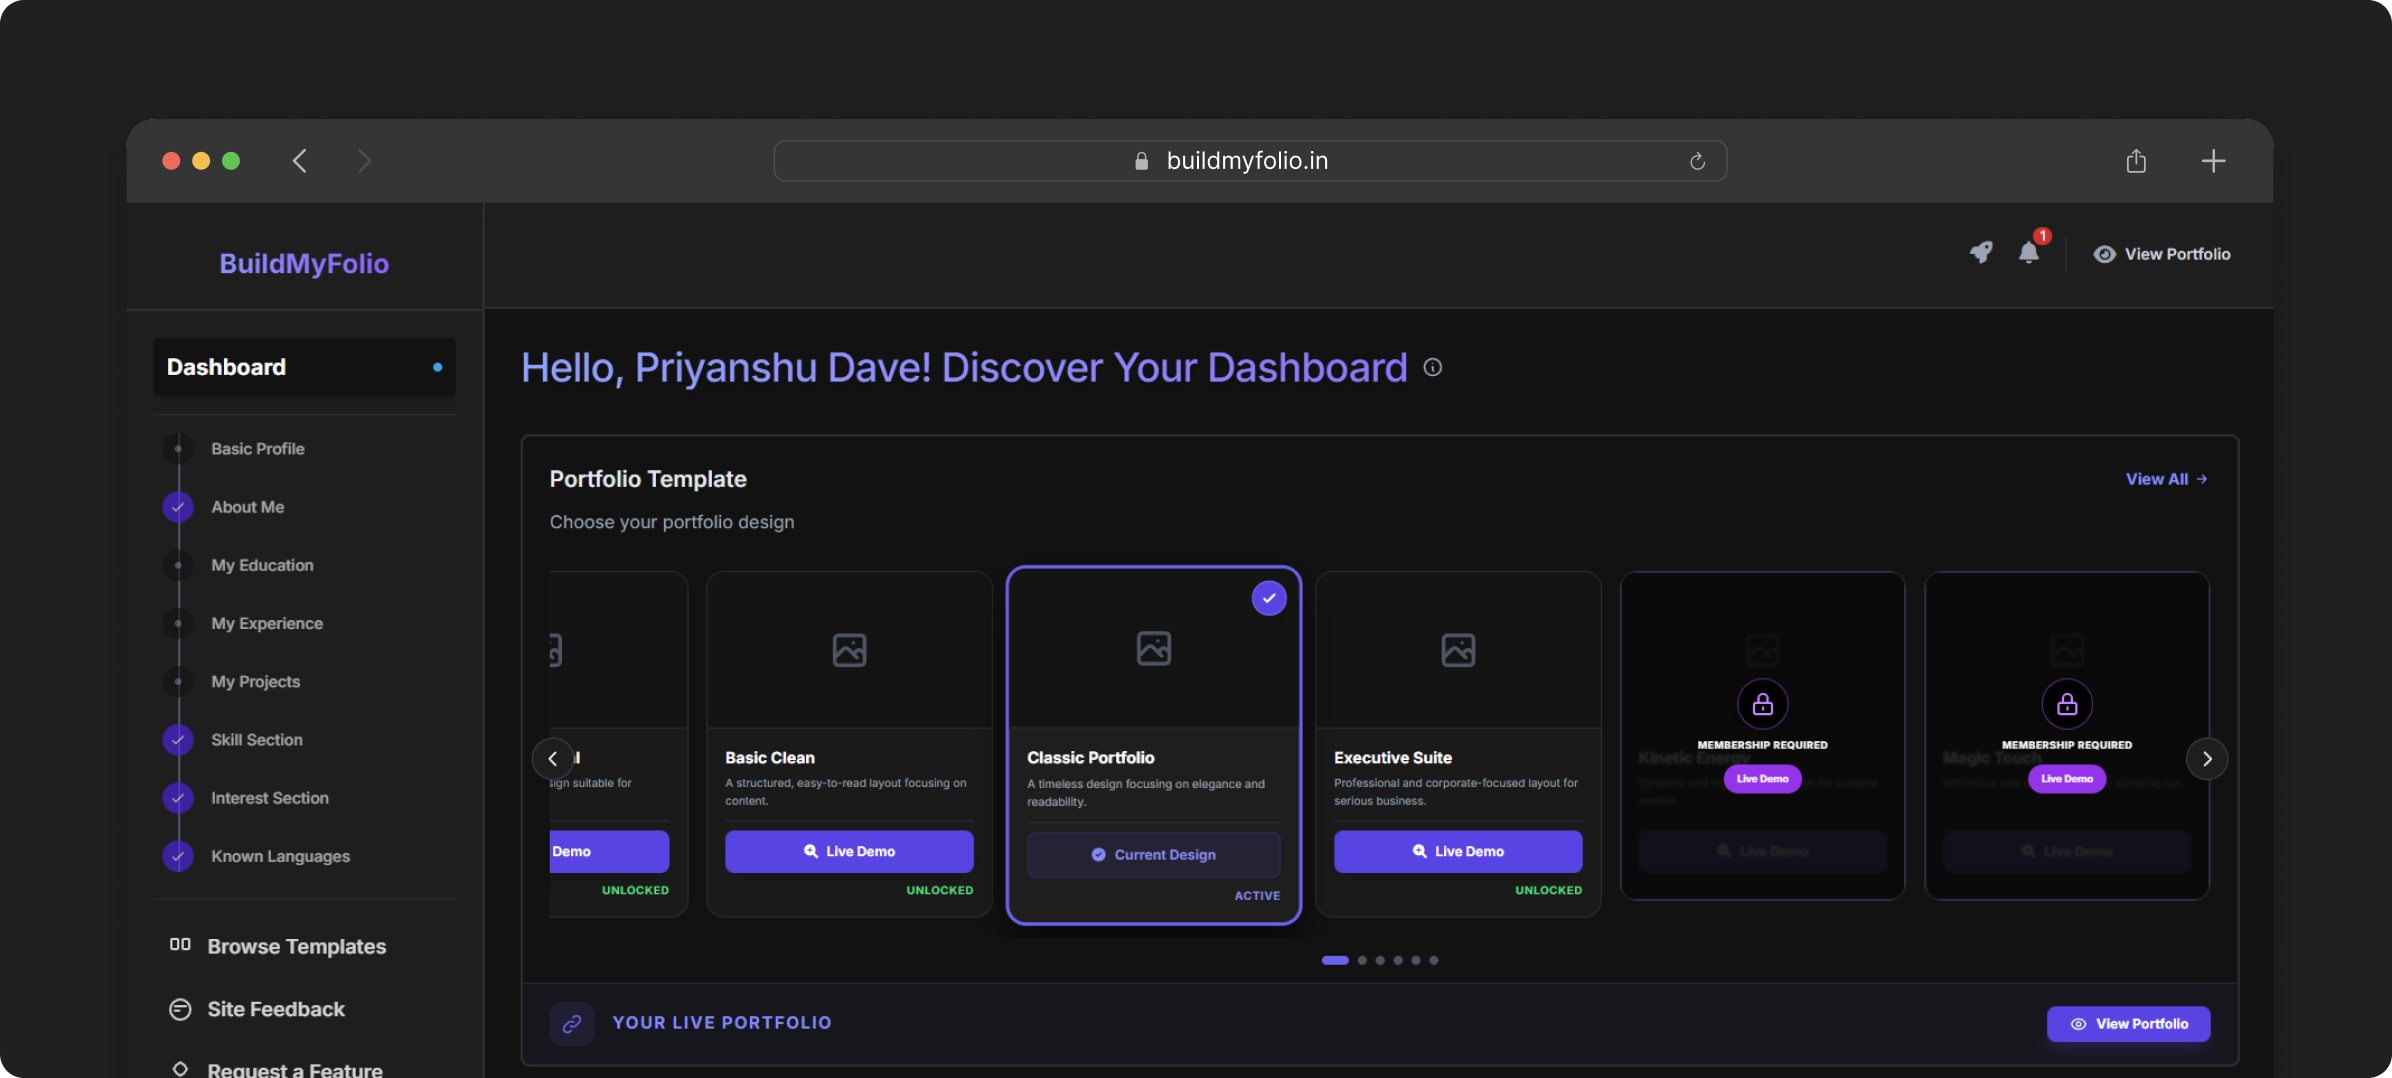Reload the page with the refresh icon
2392x1078 pixels.
pos(1697,161)
